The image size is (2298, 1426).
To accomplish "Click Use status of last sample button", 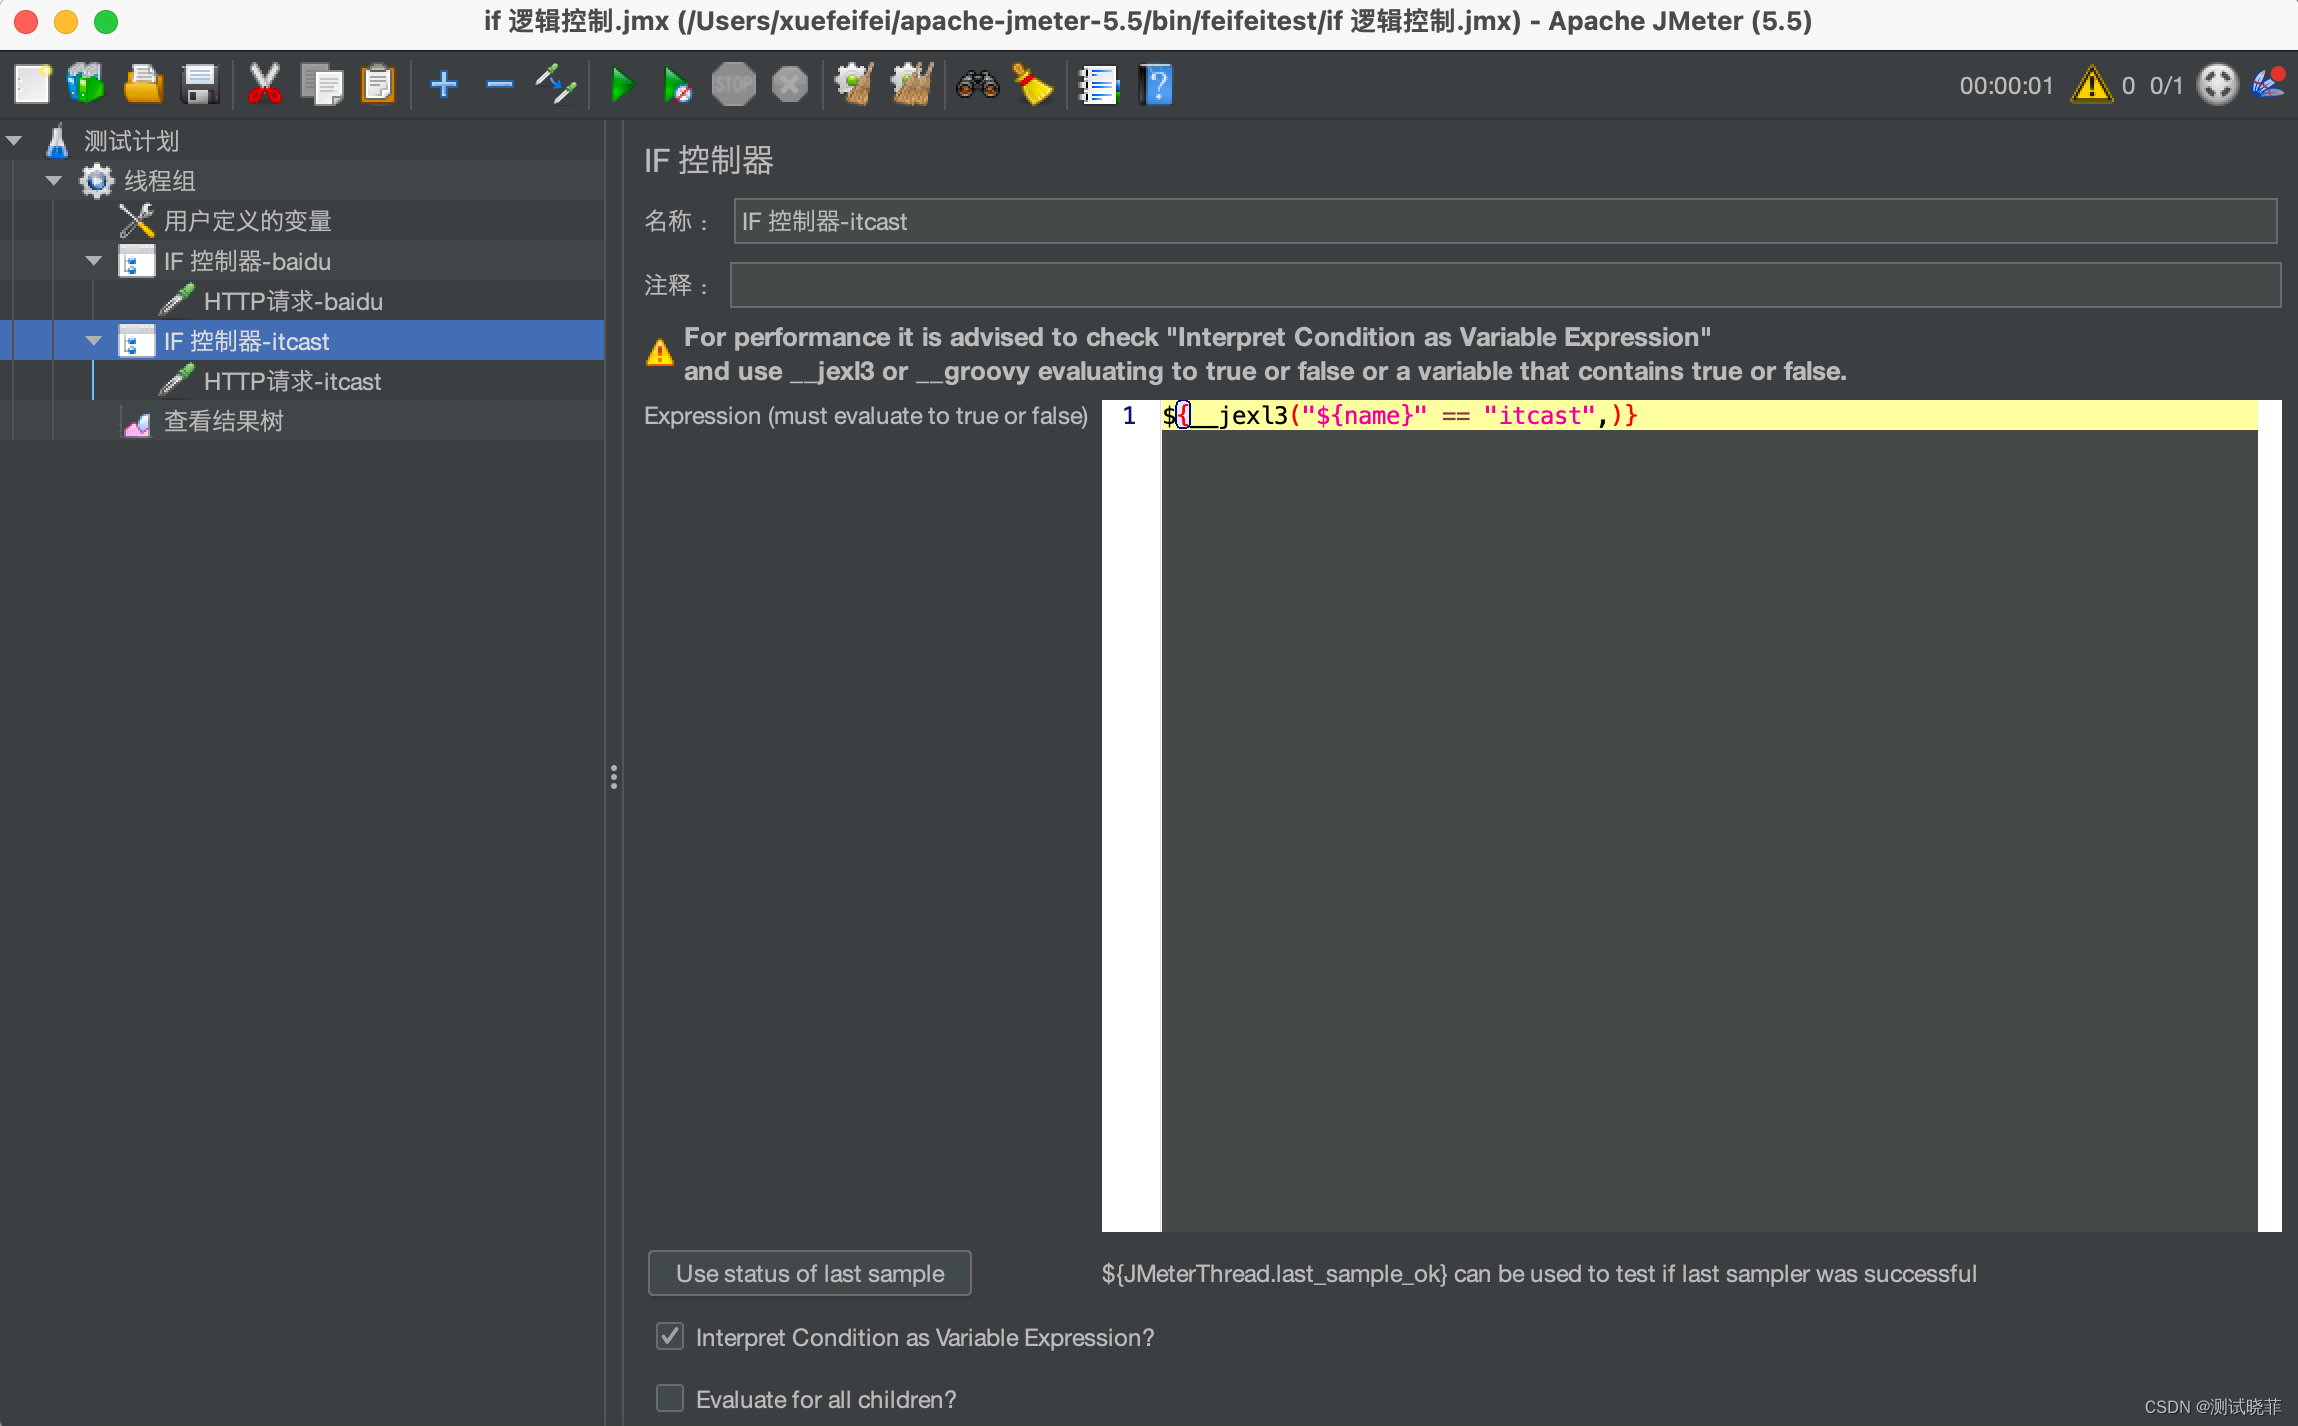I will click(809, 1273).
